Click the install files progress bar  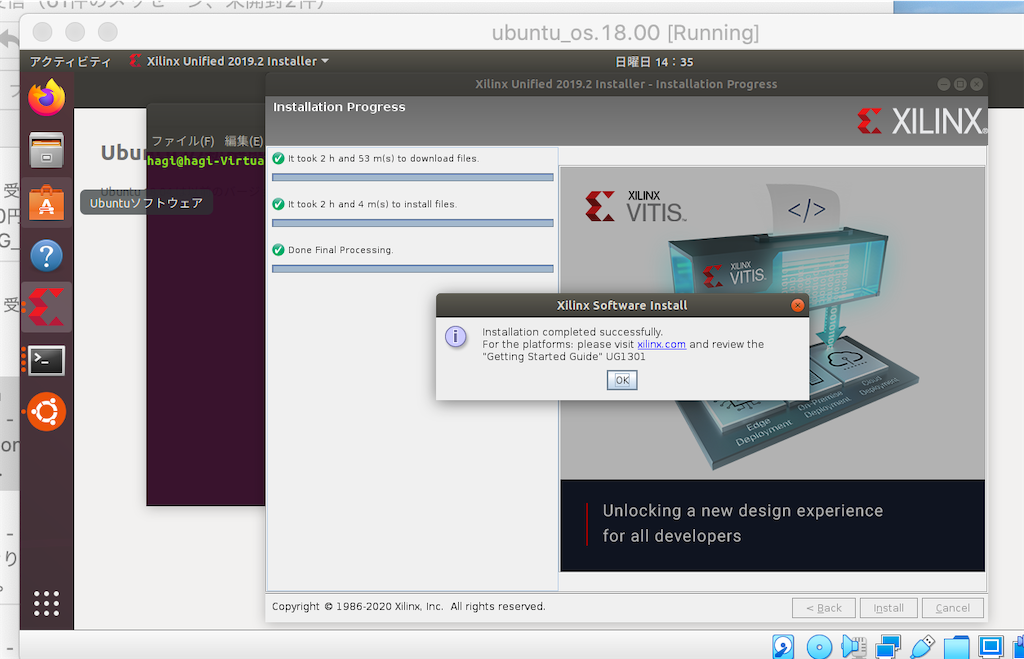[413, 223]
